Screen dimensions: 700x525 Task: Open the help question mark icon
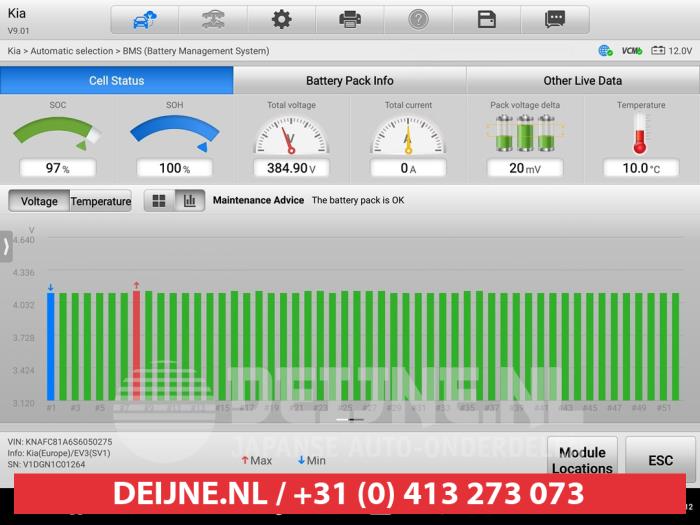click(x=418, y=20)
